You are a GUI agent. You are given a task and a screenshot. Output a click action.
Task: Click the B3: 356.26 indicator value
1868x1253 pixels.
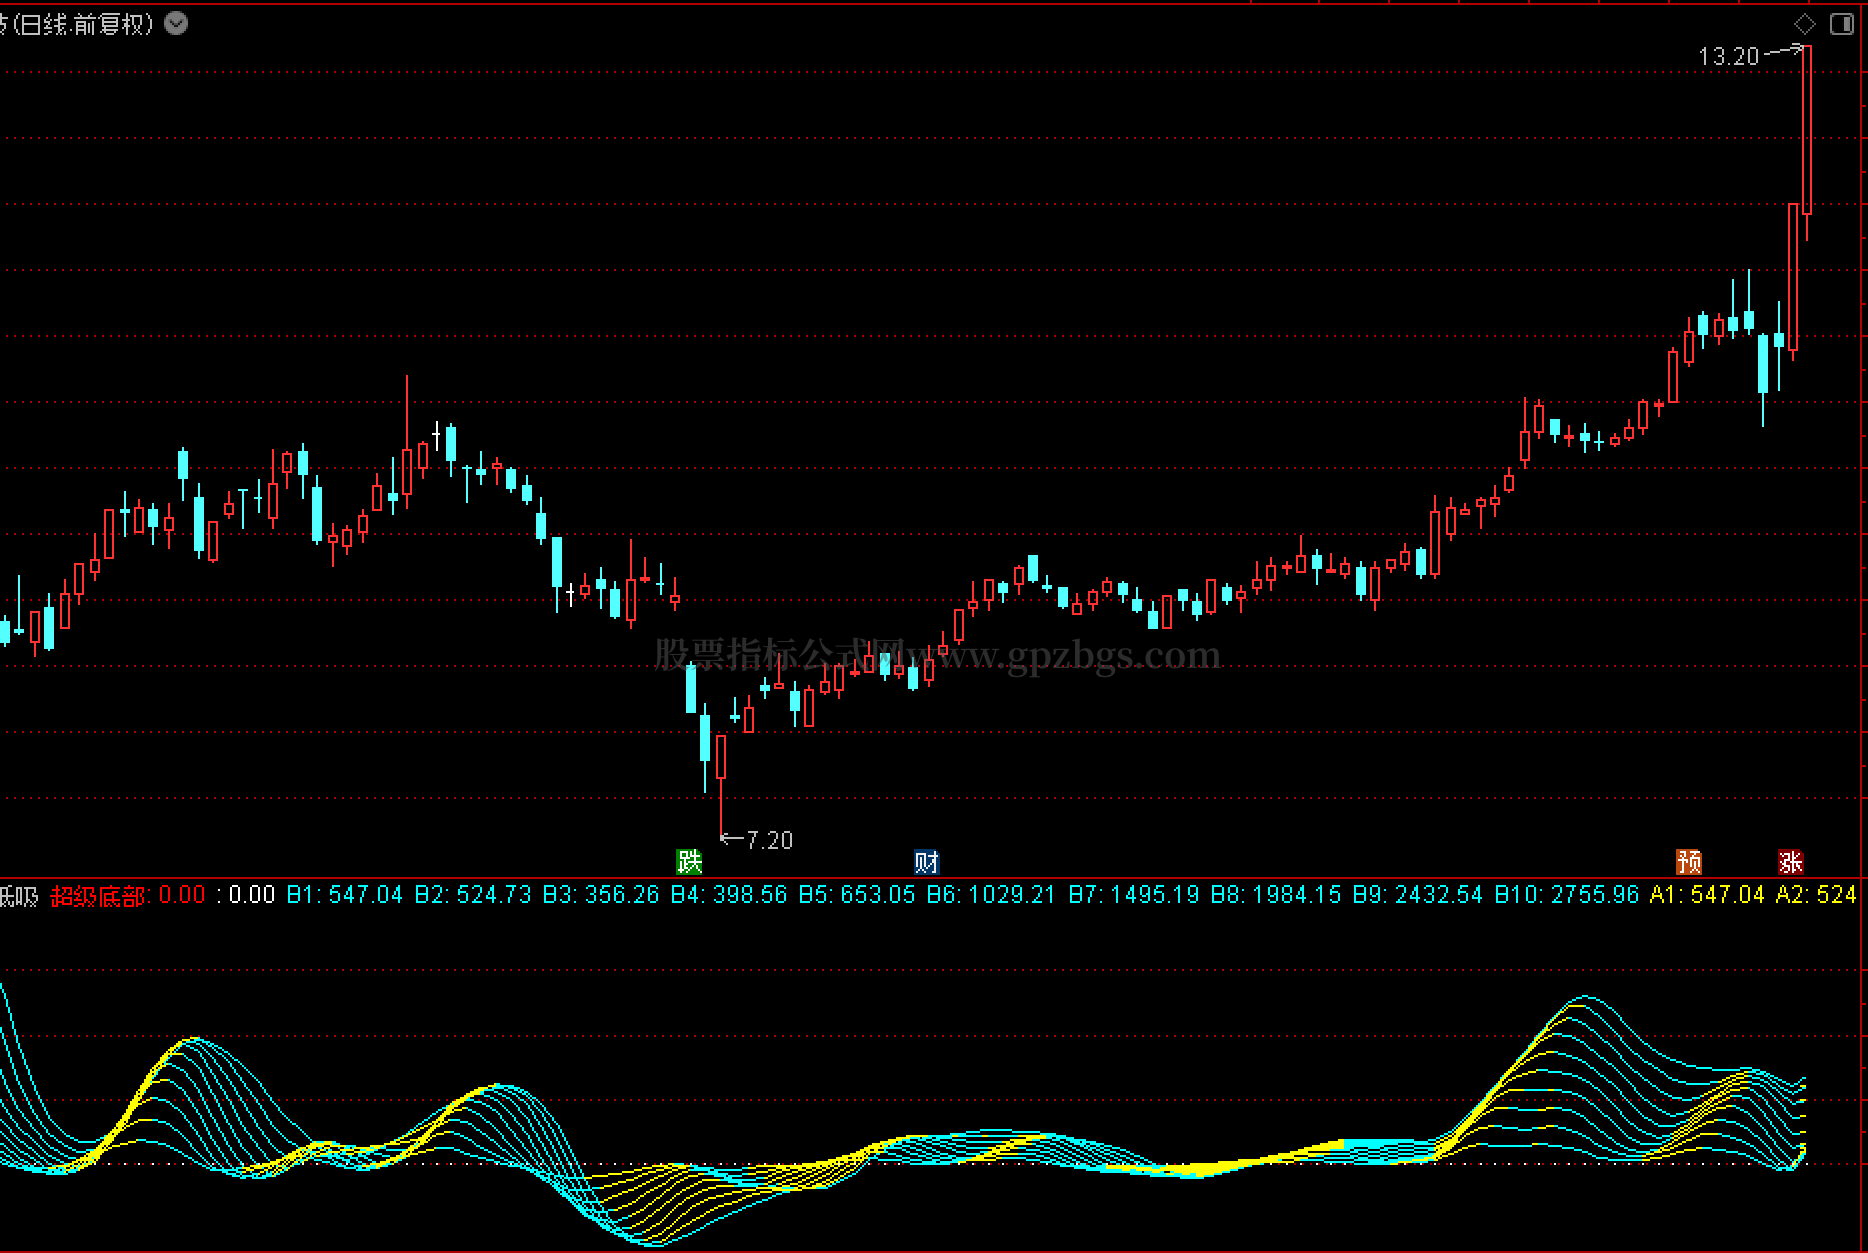click(601, 895)
